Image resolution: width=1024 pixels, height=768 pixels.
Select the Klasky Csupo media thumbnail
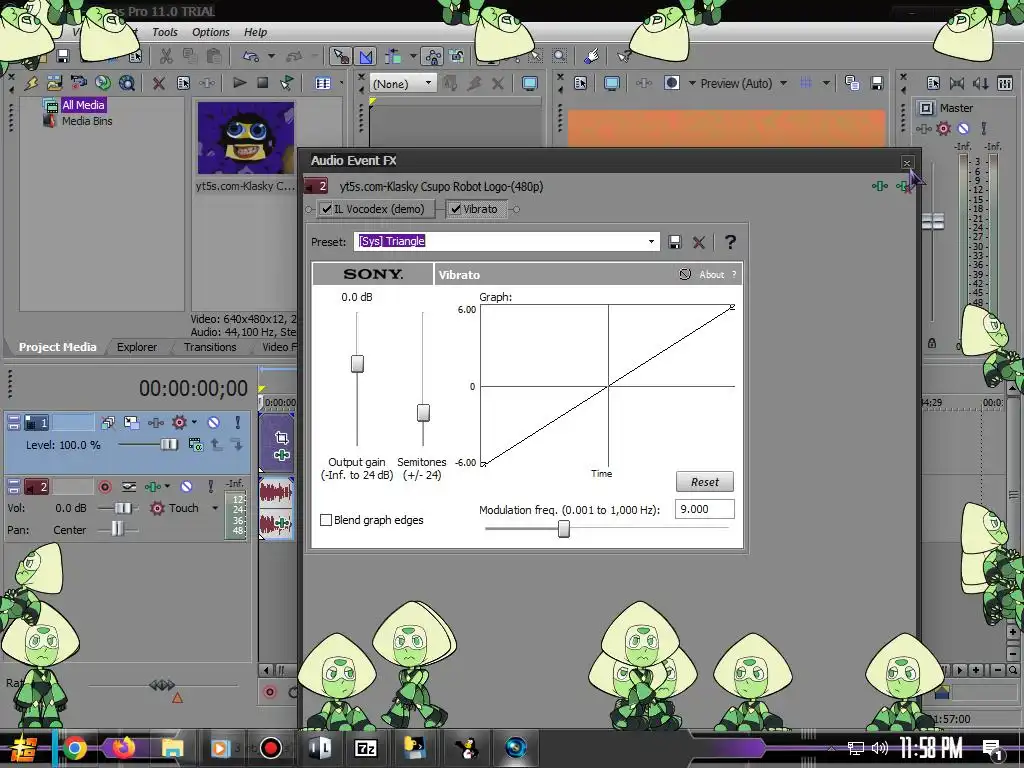coord(246,138)
